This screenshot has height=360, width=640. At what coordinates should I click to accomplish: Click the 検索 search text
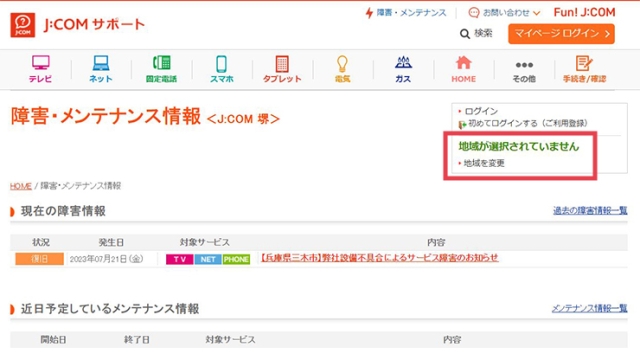[483, 33]
